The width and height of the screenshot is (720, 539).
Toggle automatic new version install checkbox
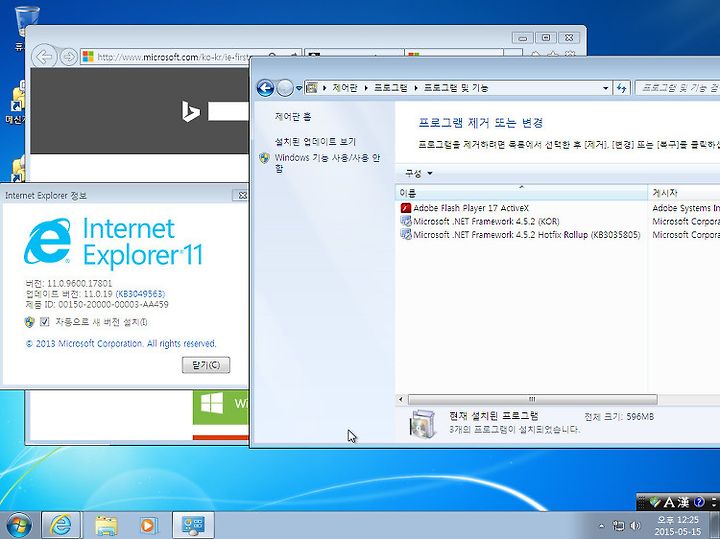click(x=45, y=322)
